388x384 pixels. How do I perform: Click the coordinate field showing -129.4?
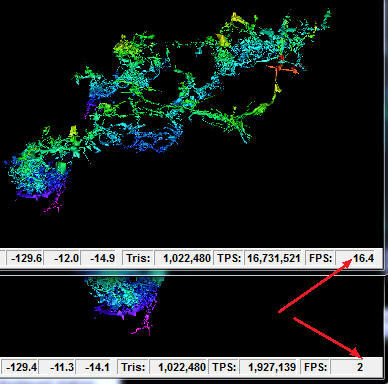(21, 367)
